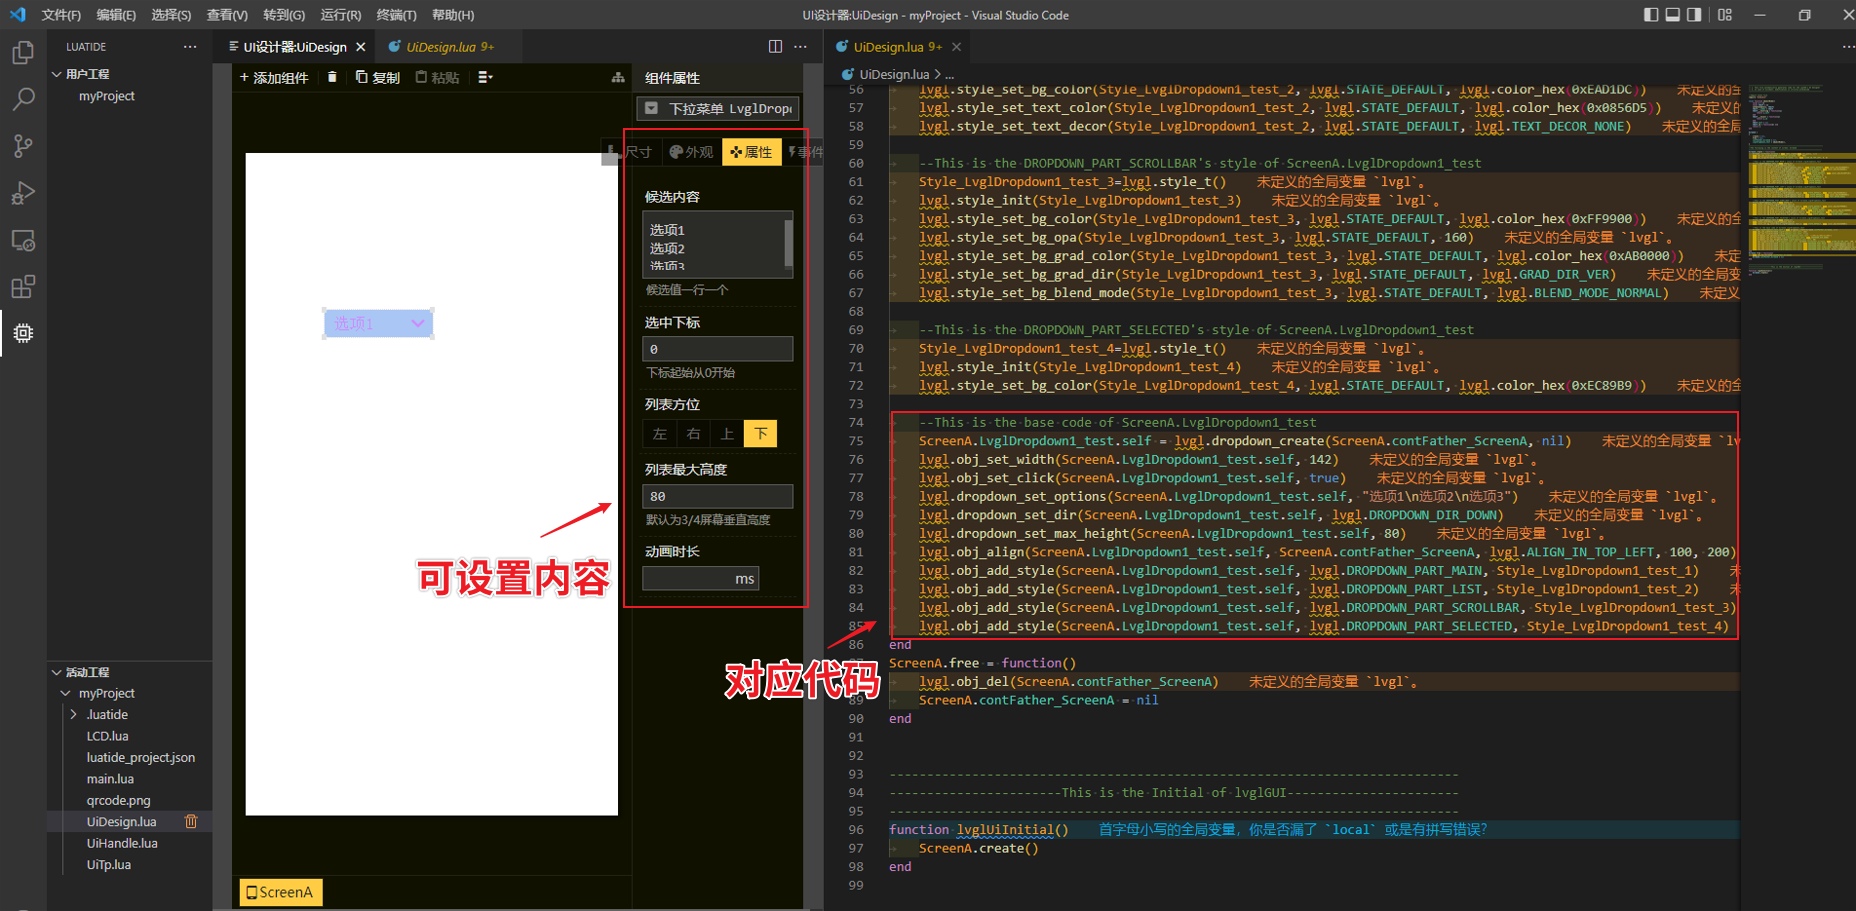Select the delete (trash) icon in designer toolbar
The image size is (1856, 911).
(331, 77)
